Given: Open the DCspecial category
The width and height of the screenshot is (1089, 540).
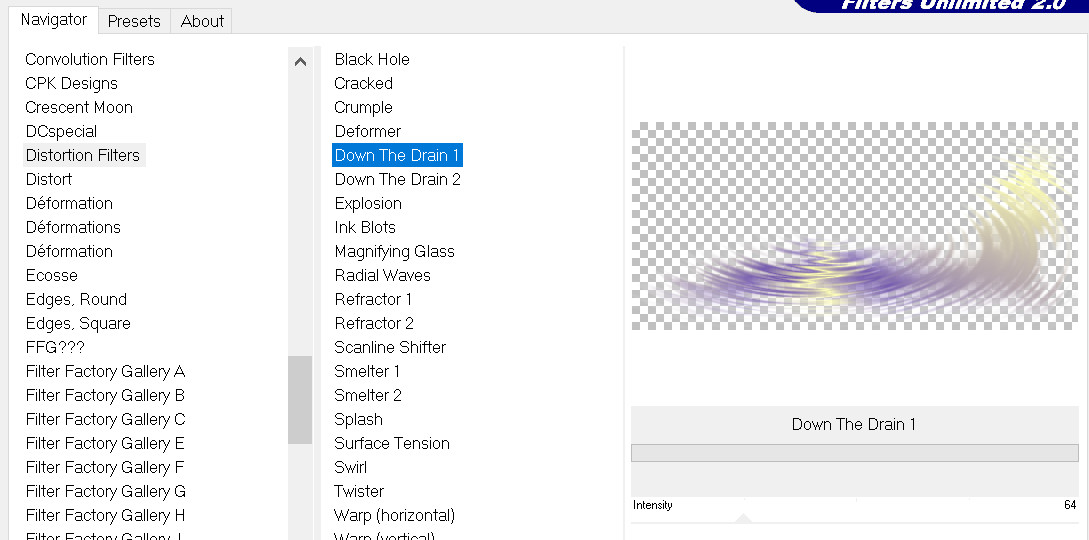Looking at the screenshot, I should point(61,131).
